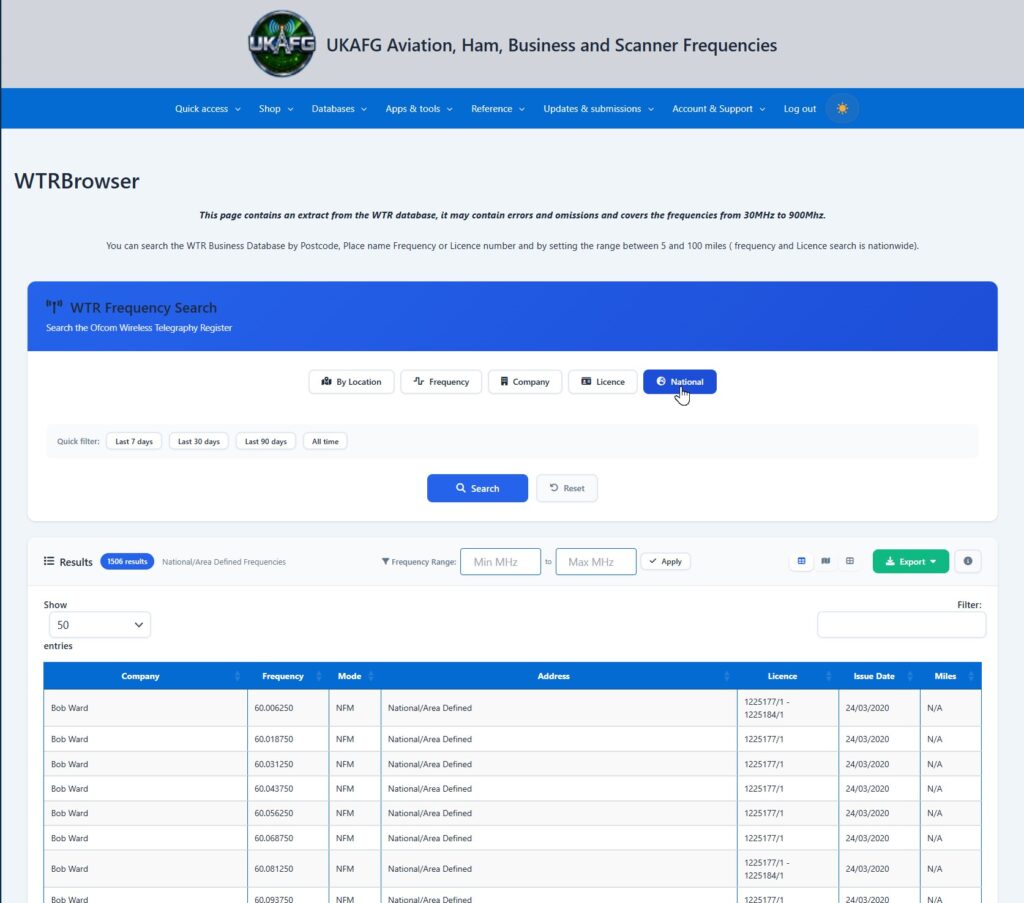Select the By Location search tab
This screenshot has height=903, width=1024.
pos(351,382)
